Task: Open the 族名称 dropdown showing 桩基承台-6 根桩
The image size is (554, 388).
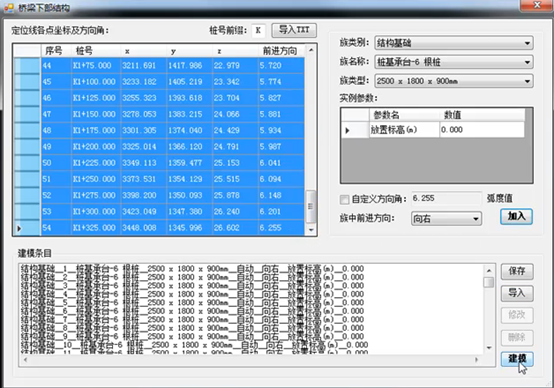Action: pyautogui.click(x=454, y=62)
